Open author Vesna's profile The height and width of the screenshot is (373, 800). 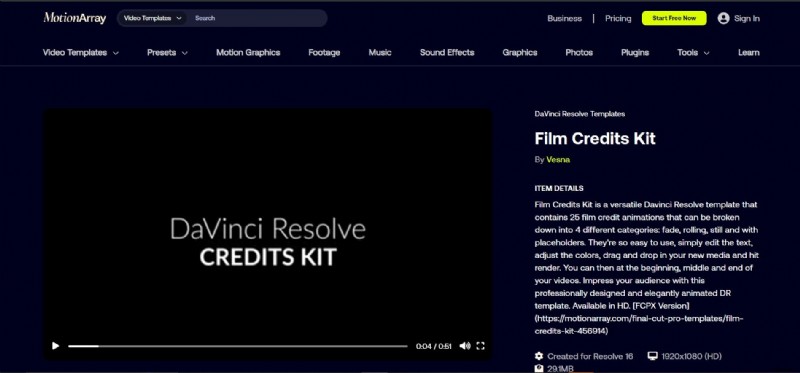click(558, 160)
